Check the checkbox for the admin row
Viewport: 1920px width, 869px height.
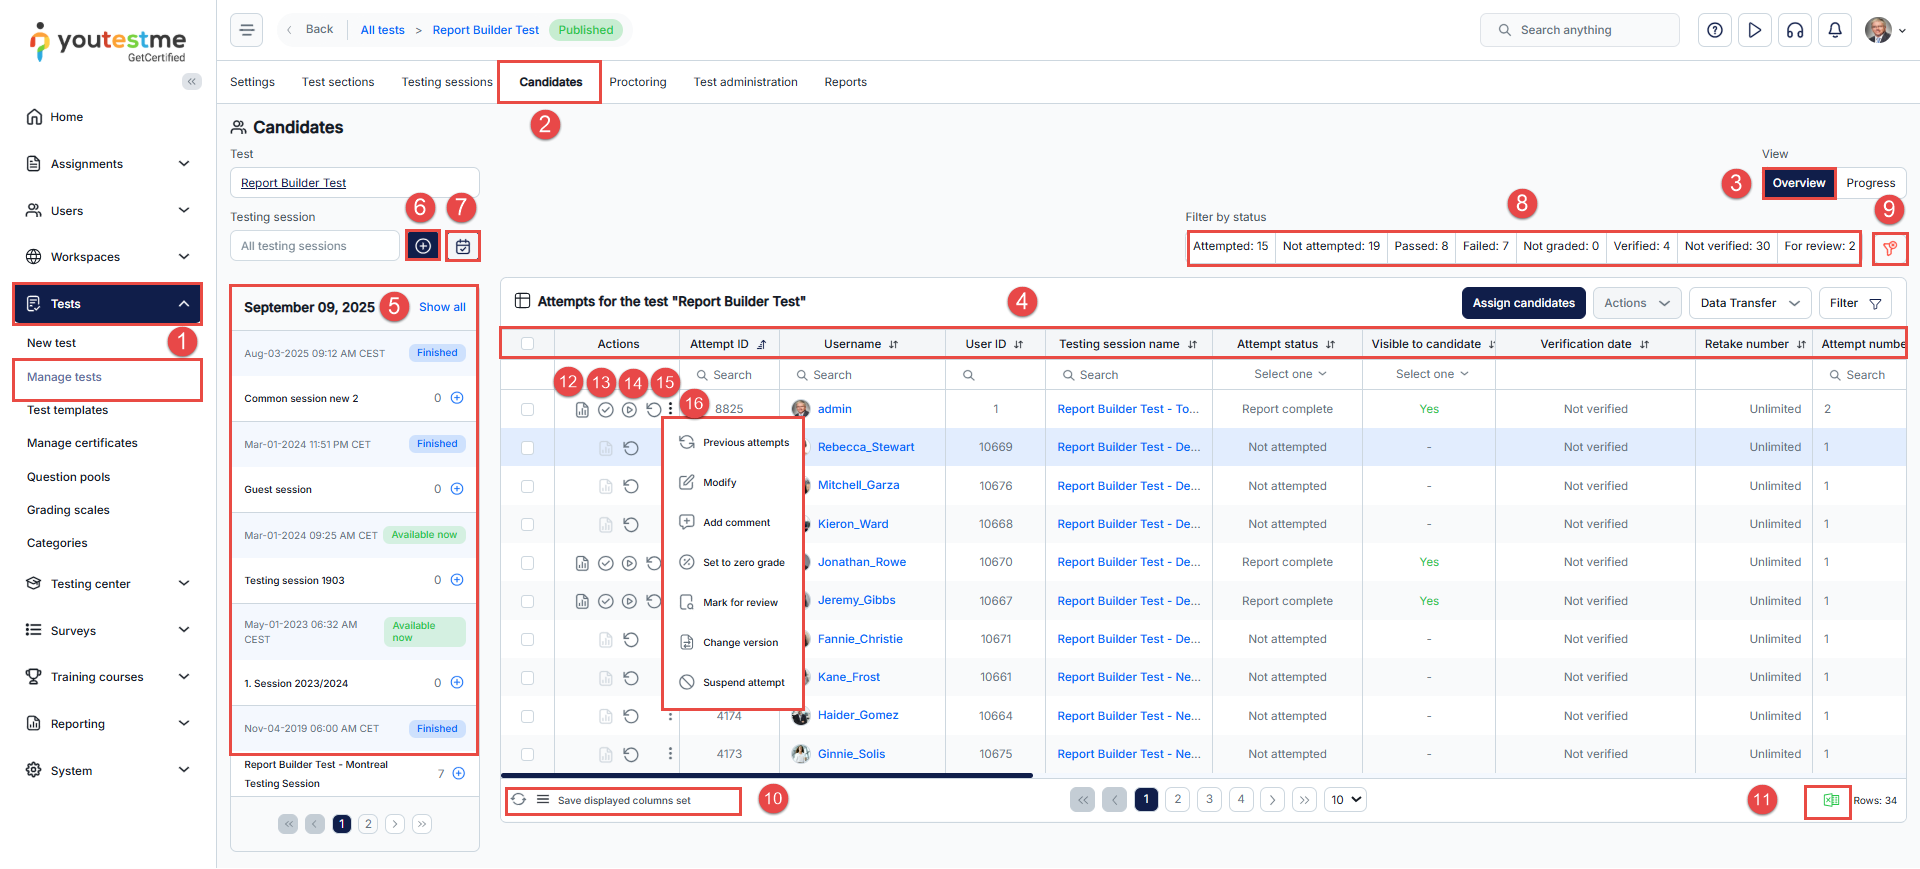[527, 409]
